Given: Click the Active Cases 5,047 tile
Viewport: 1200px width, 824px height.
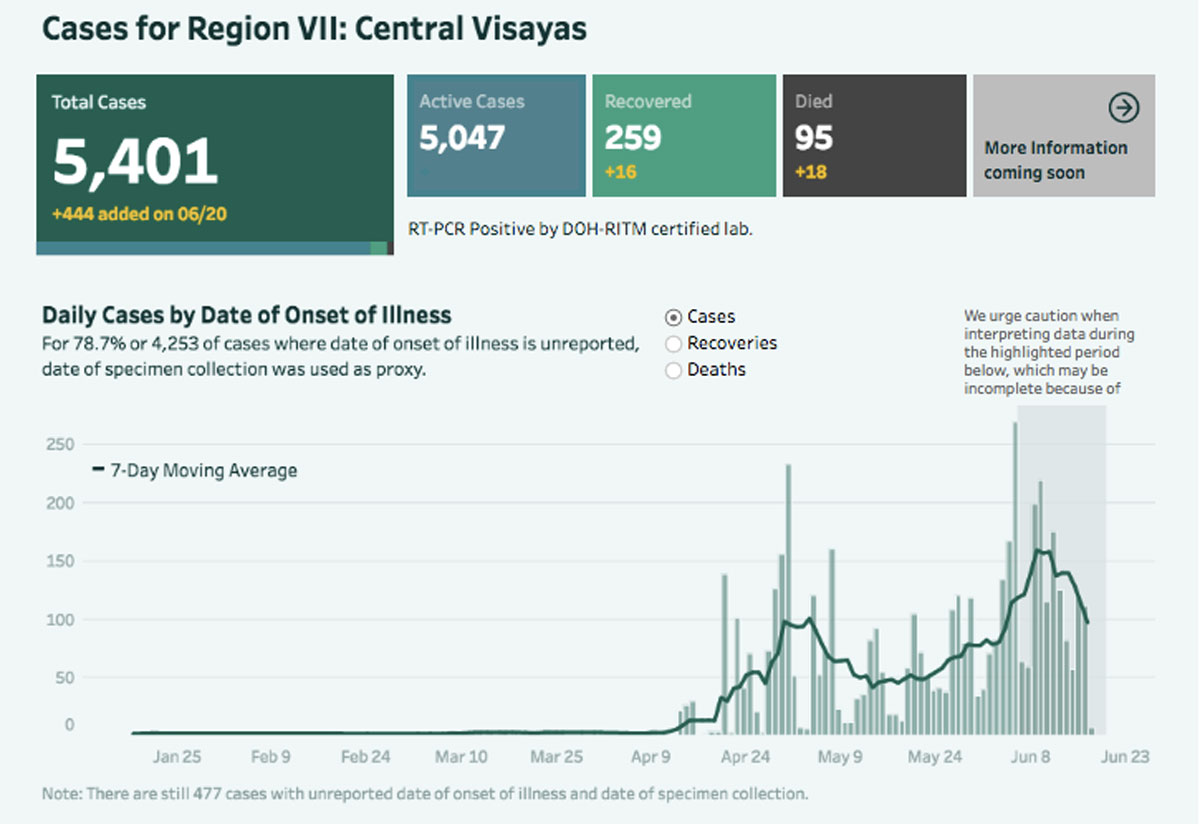Looking at the screenshot, I should (496, 135).
